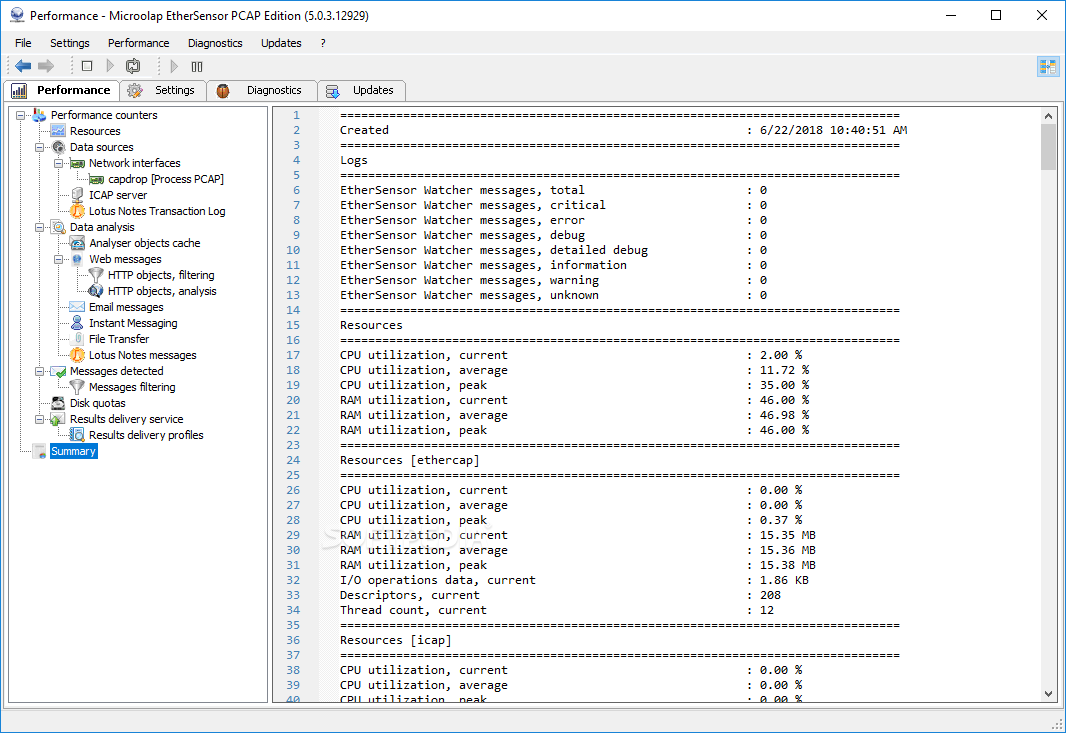
Task: Switch to the Updates tab
Action: [x=362, y=90]
